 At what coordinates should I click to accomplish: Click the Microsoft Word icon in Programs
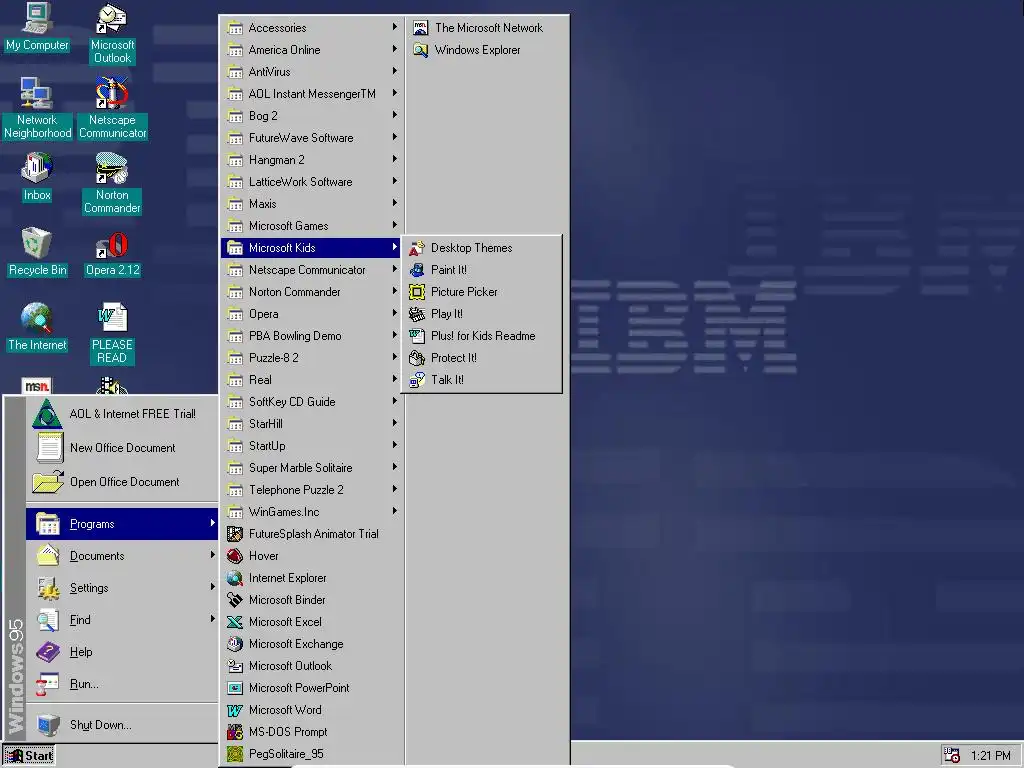(x=234, y=710)
